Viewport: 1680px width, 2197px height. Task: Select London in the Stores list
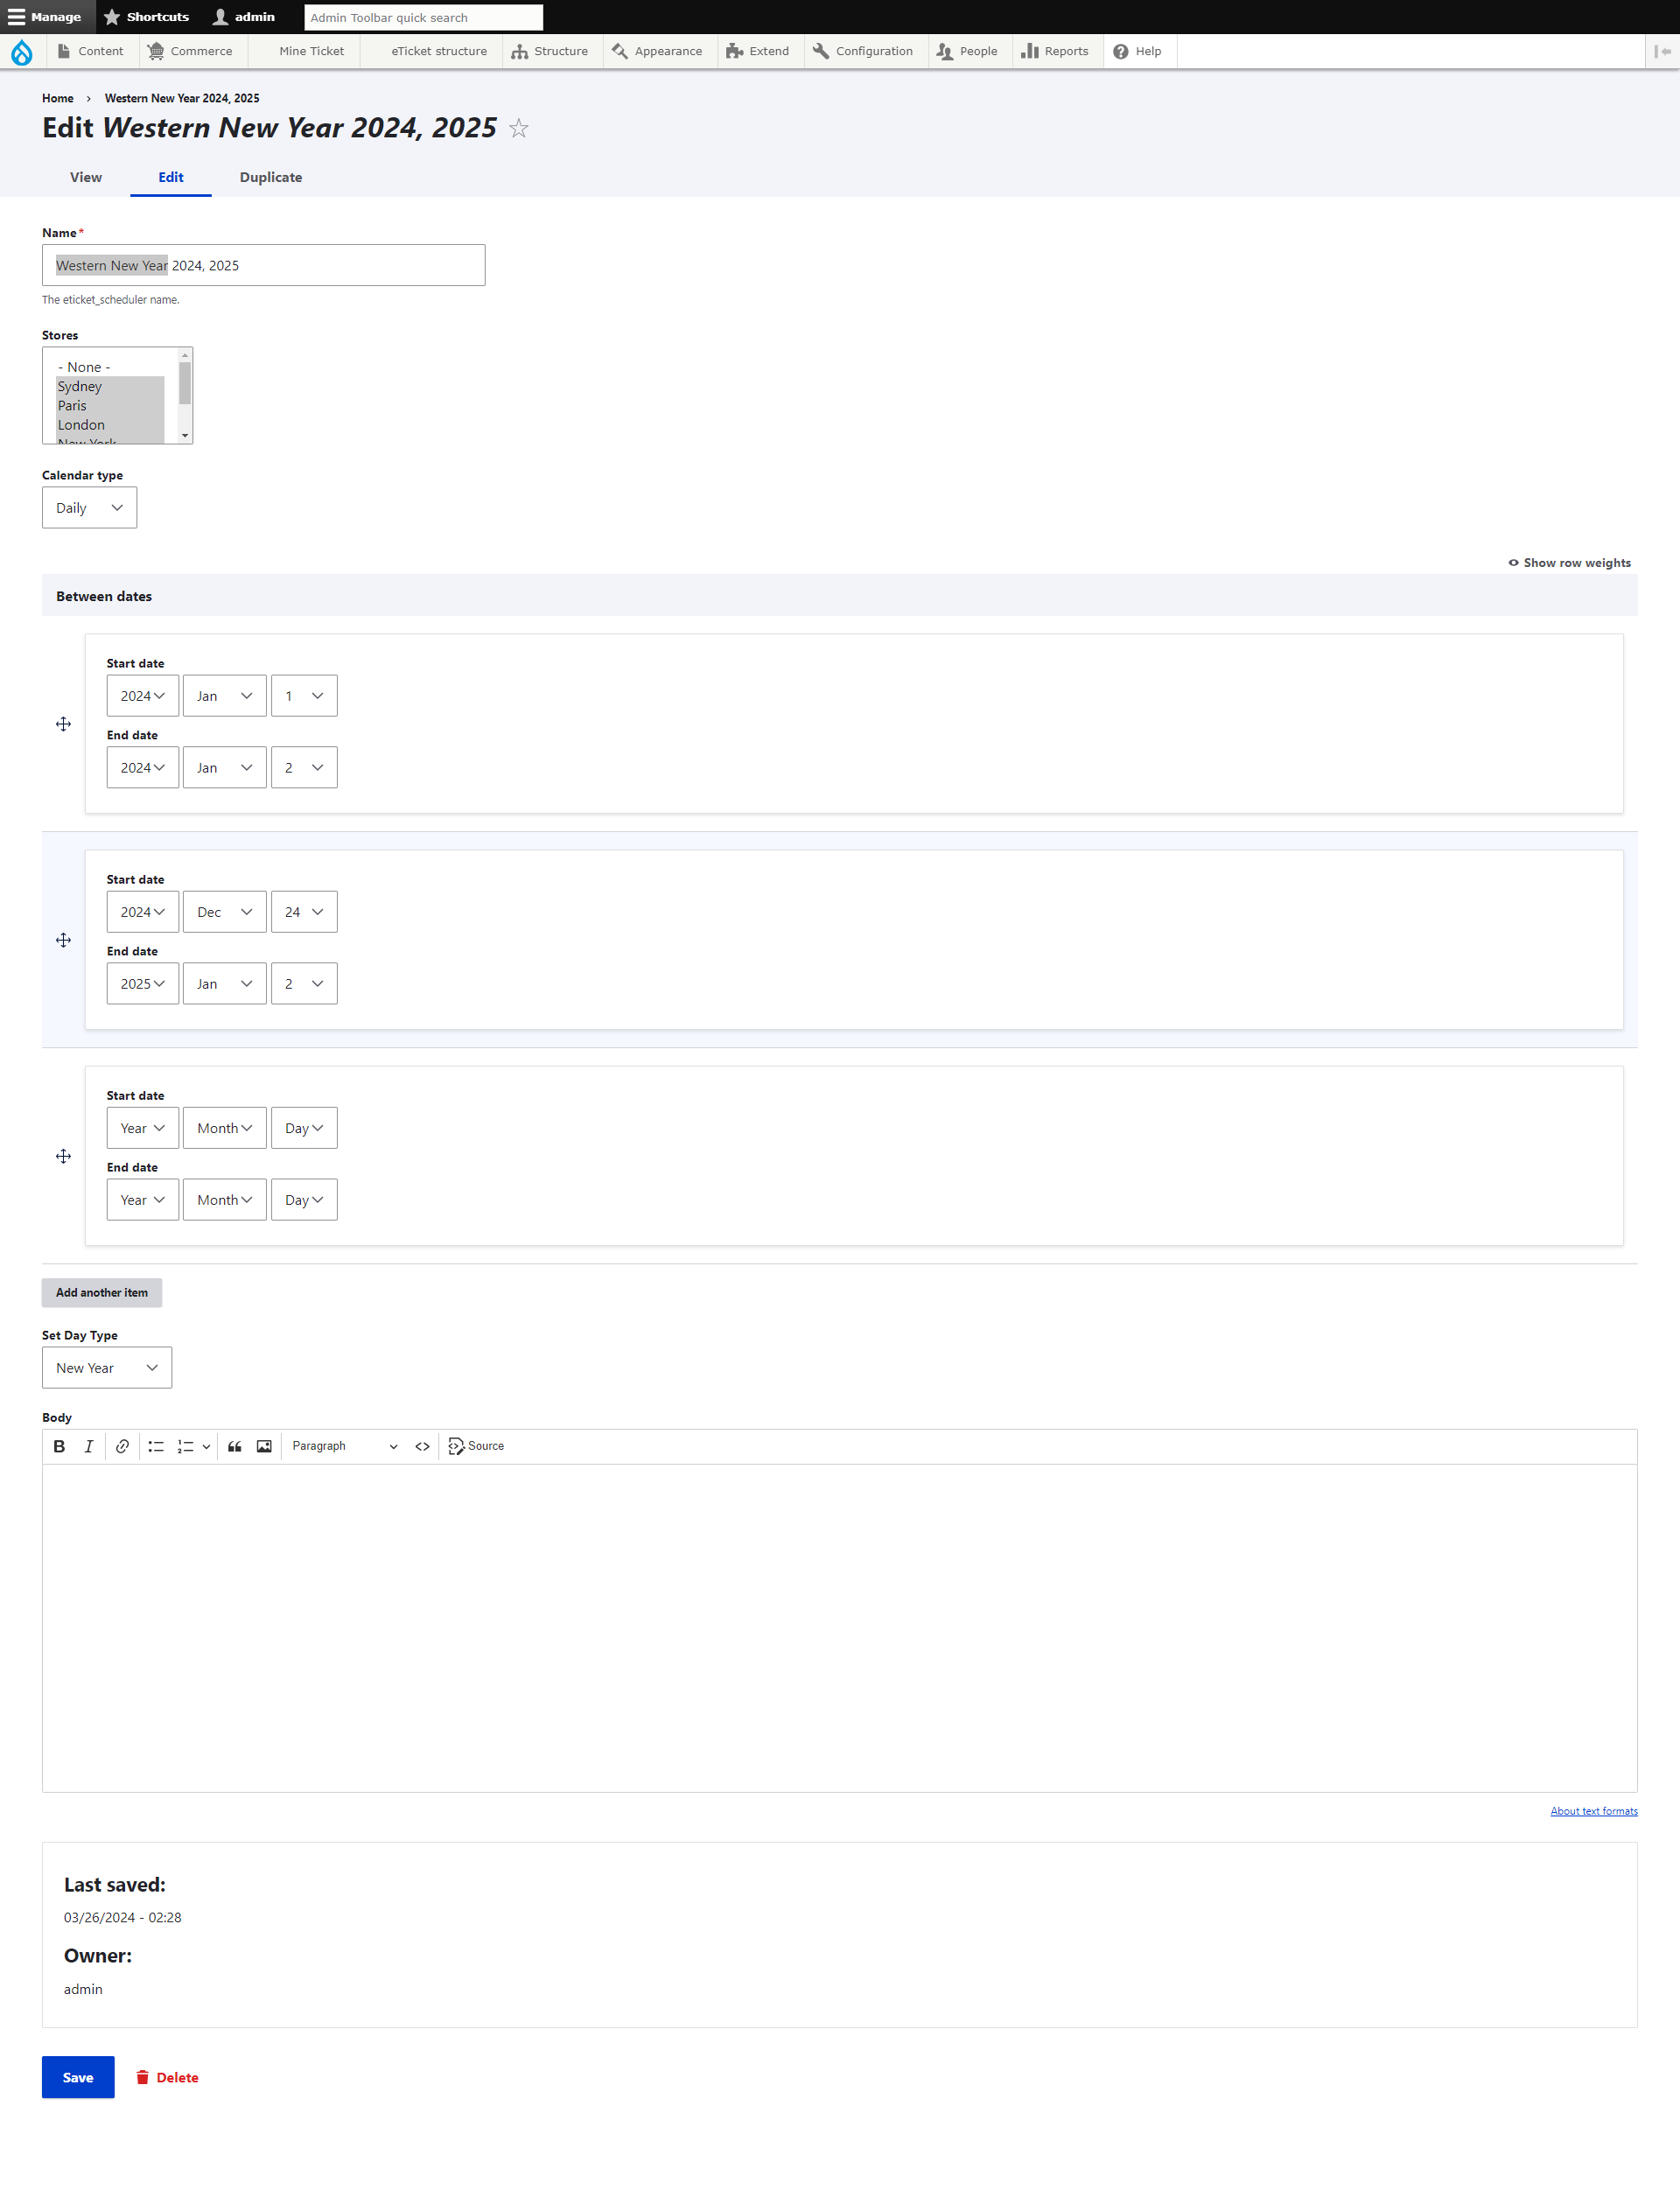coord(80,425)
